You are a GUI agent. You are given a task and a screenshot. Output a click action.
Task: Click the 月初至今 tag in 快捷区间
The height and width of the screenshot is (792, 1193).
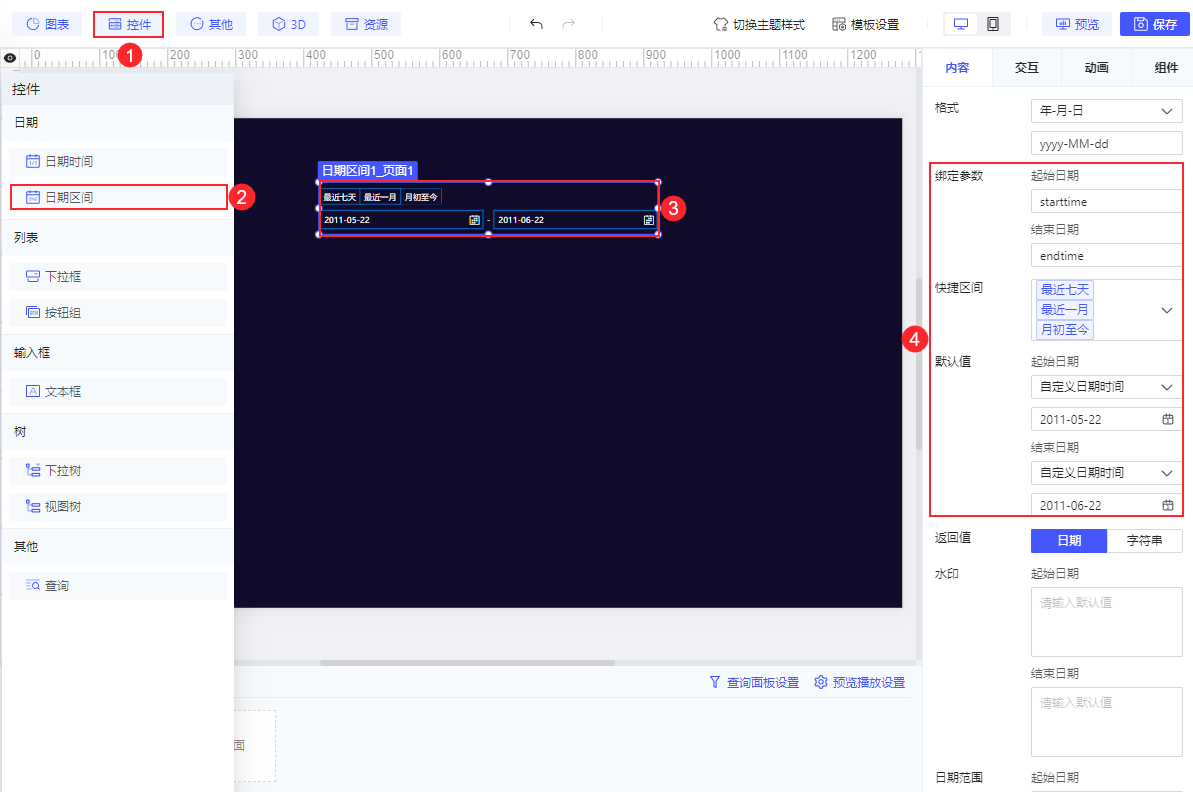1064,329
